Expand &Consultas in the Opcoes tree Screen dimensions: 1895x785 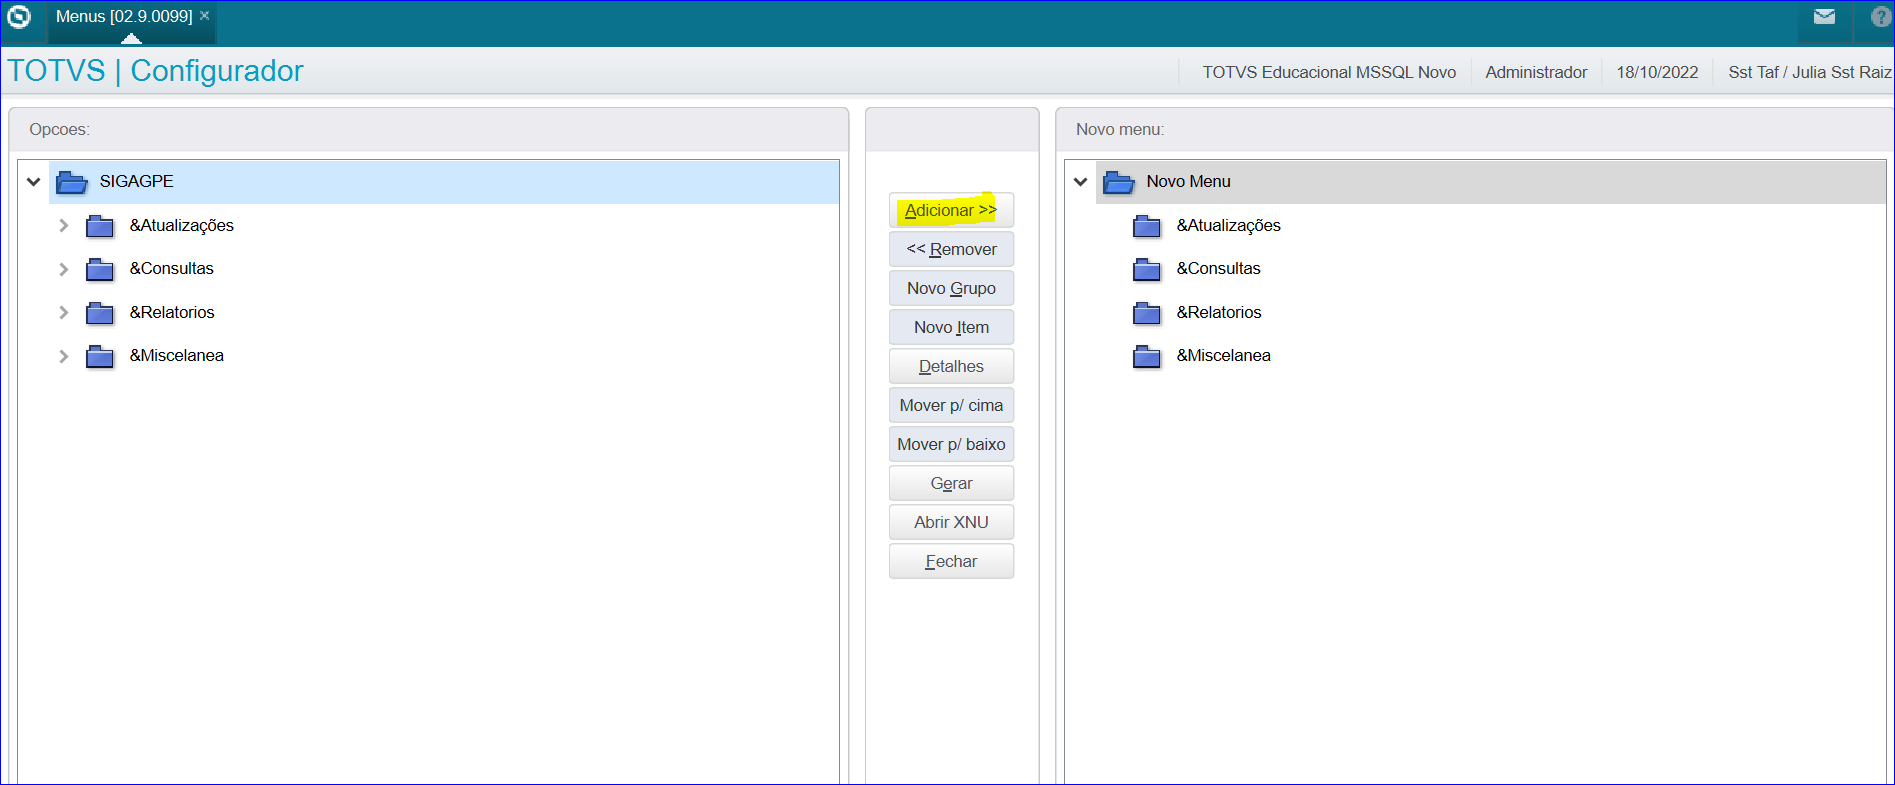[x=64, y=269]
